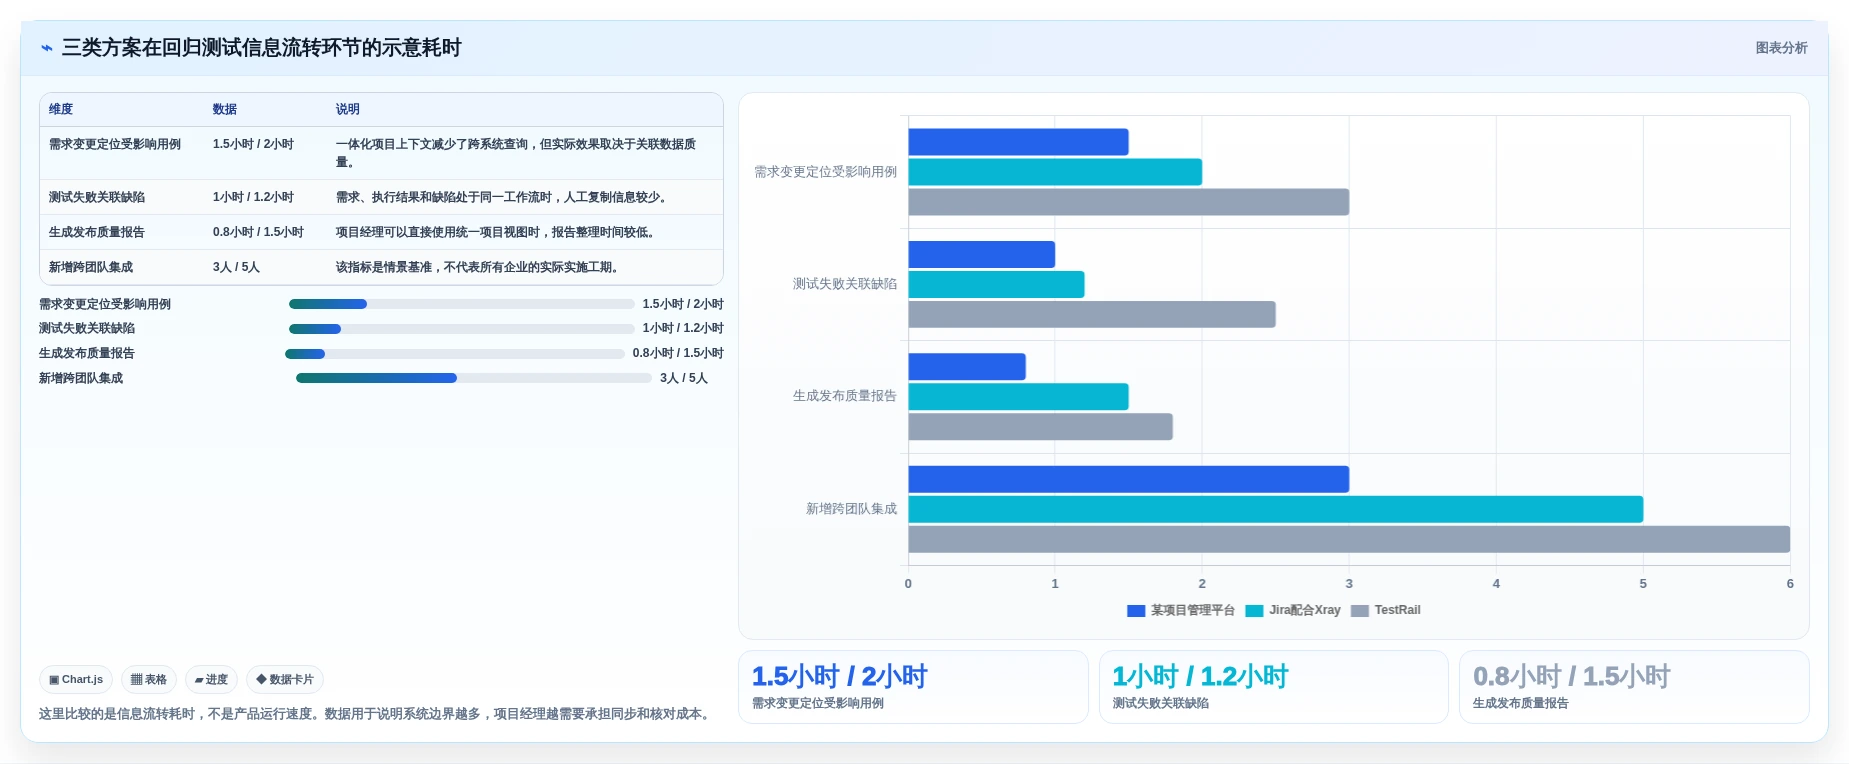The height and width of the screenshot is (764, 1849).
Task: Click table data cell 3人 / 5人
Action: 236,267
